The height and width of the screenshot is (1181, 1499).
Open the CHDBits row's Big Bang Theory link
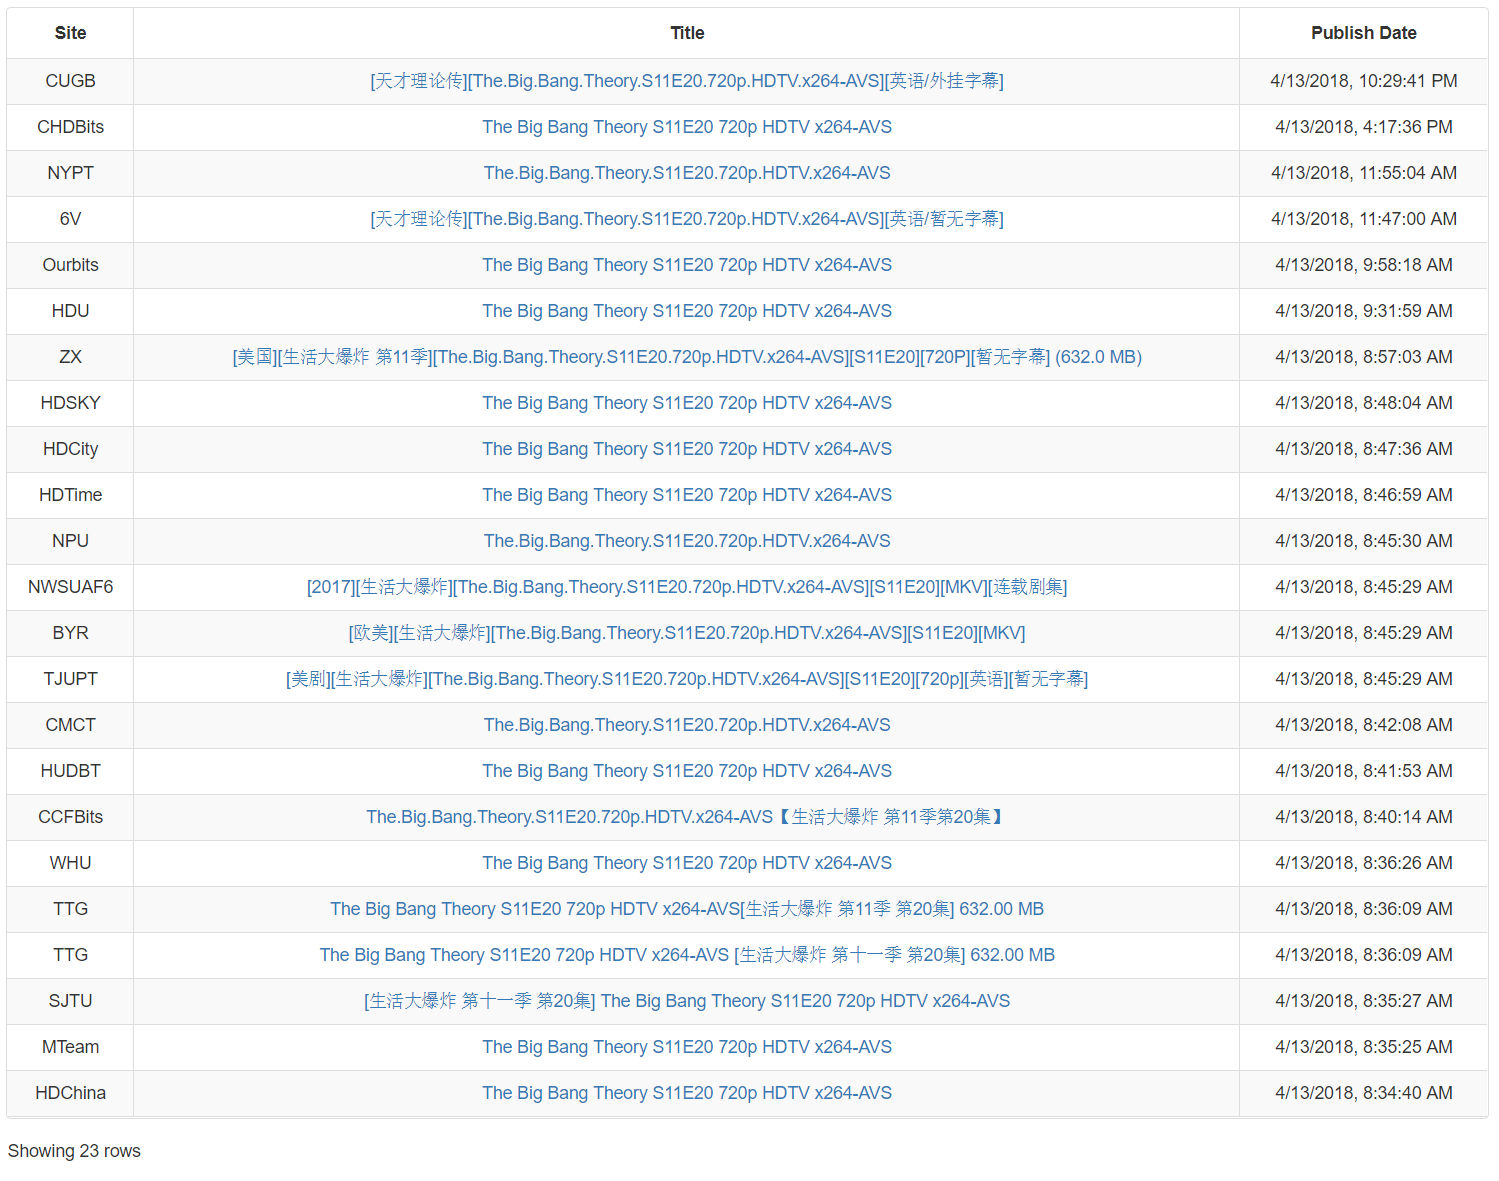[x=687, y=127]
